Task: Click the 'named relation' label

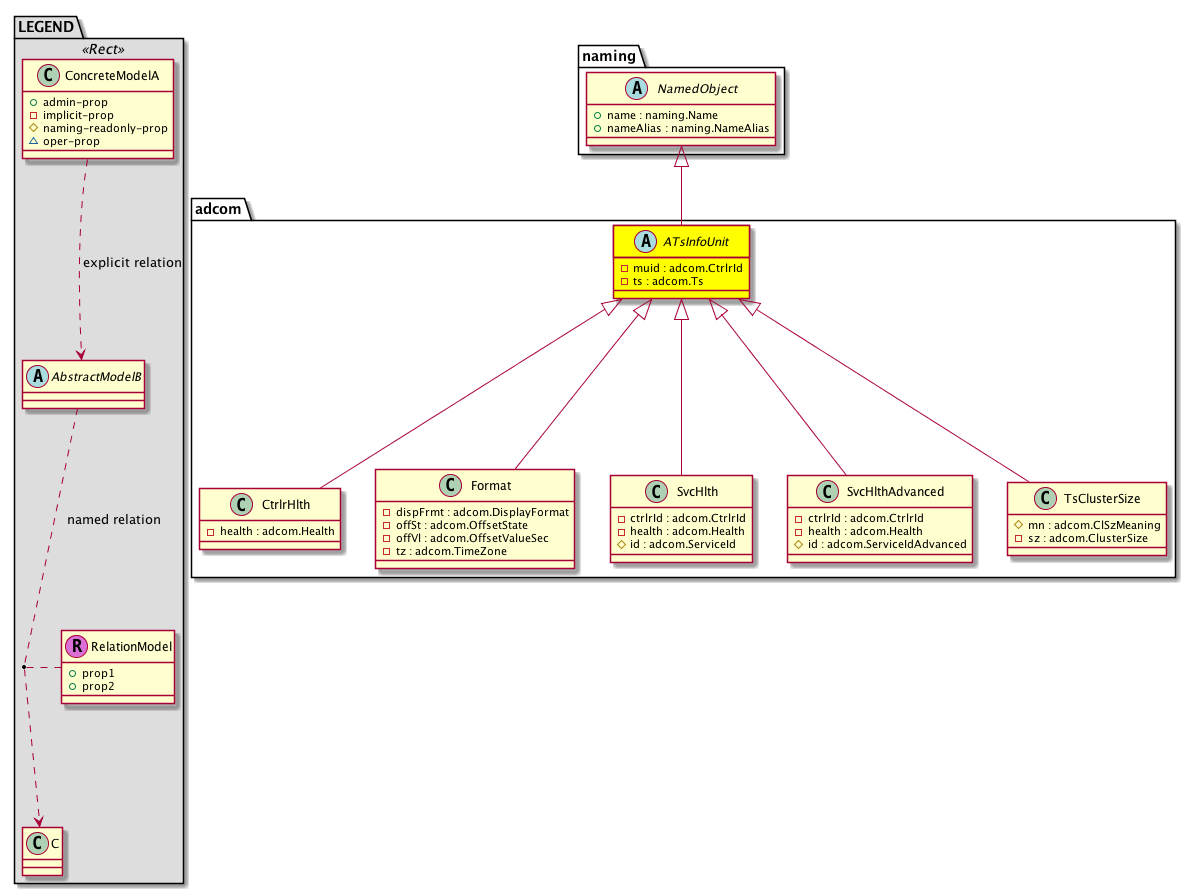Action: point(113,520)
